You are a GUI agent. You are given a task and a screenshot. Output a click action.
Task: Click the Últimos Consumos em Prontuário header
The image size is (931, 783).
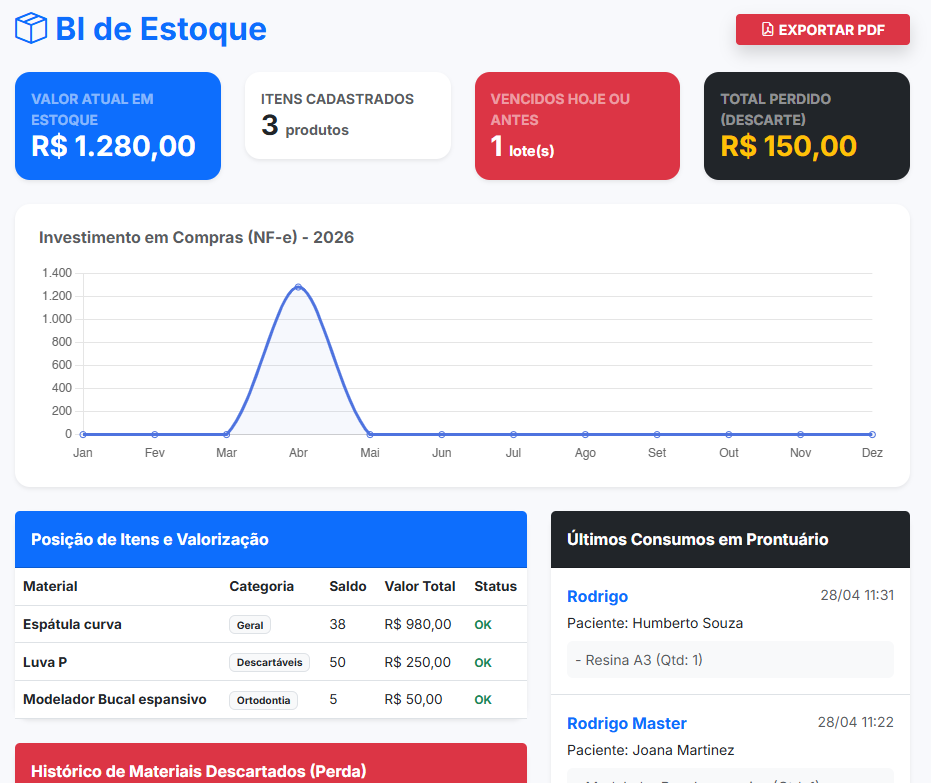point(730,539)
